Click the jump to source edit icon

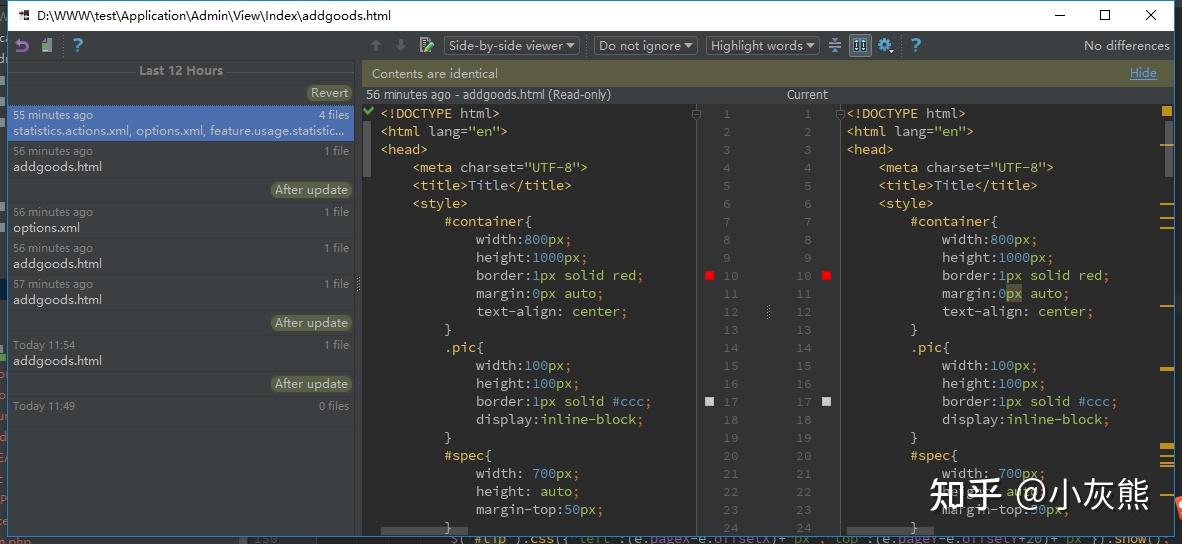427,45
